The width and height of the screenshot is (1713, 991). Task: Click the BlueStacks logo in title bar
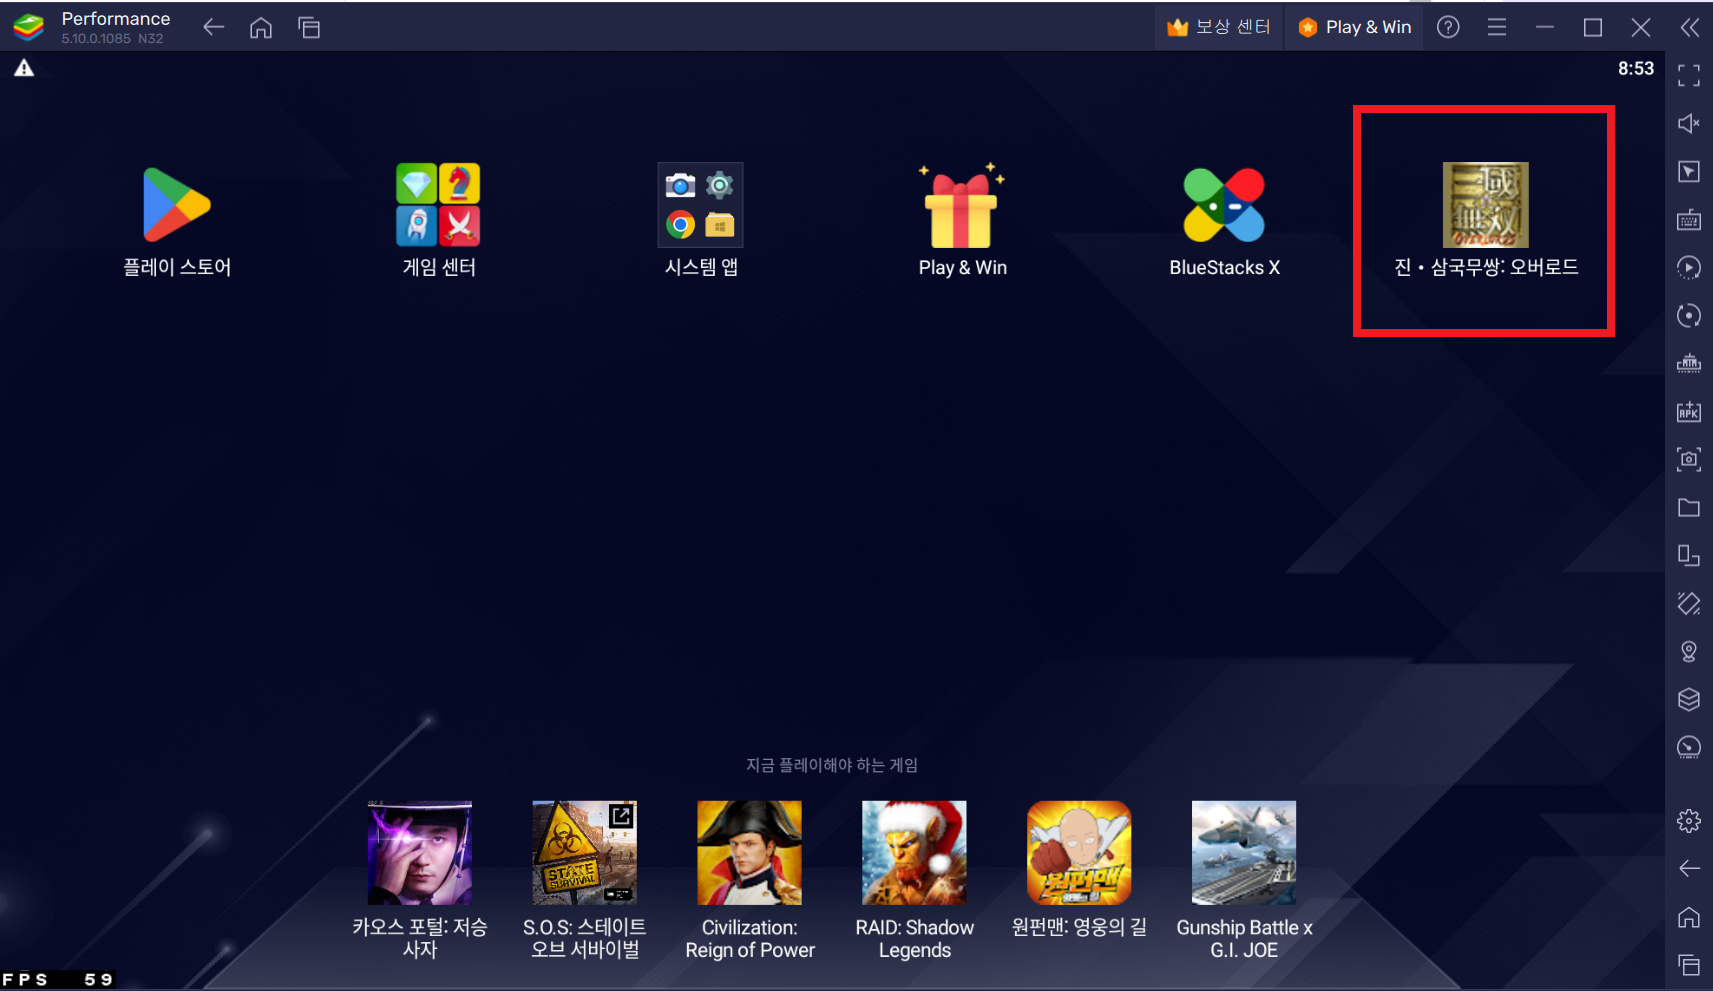(29, 27)
